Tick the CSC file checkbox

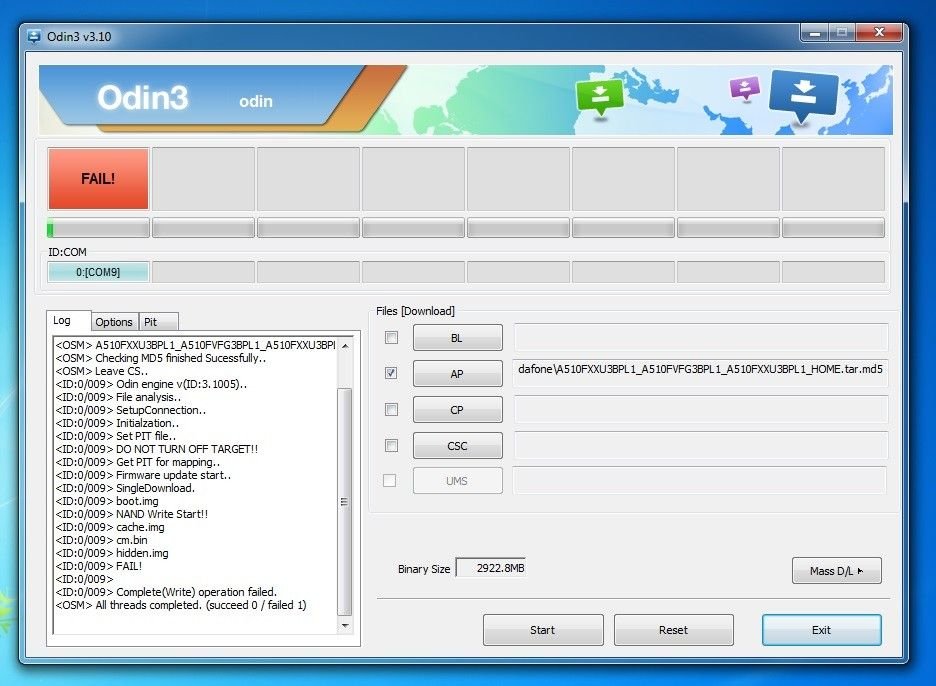click(x=392, y=445)
